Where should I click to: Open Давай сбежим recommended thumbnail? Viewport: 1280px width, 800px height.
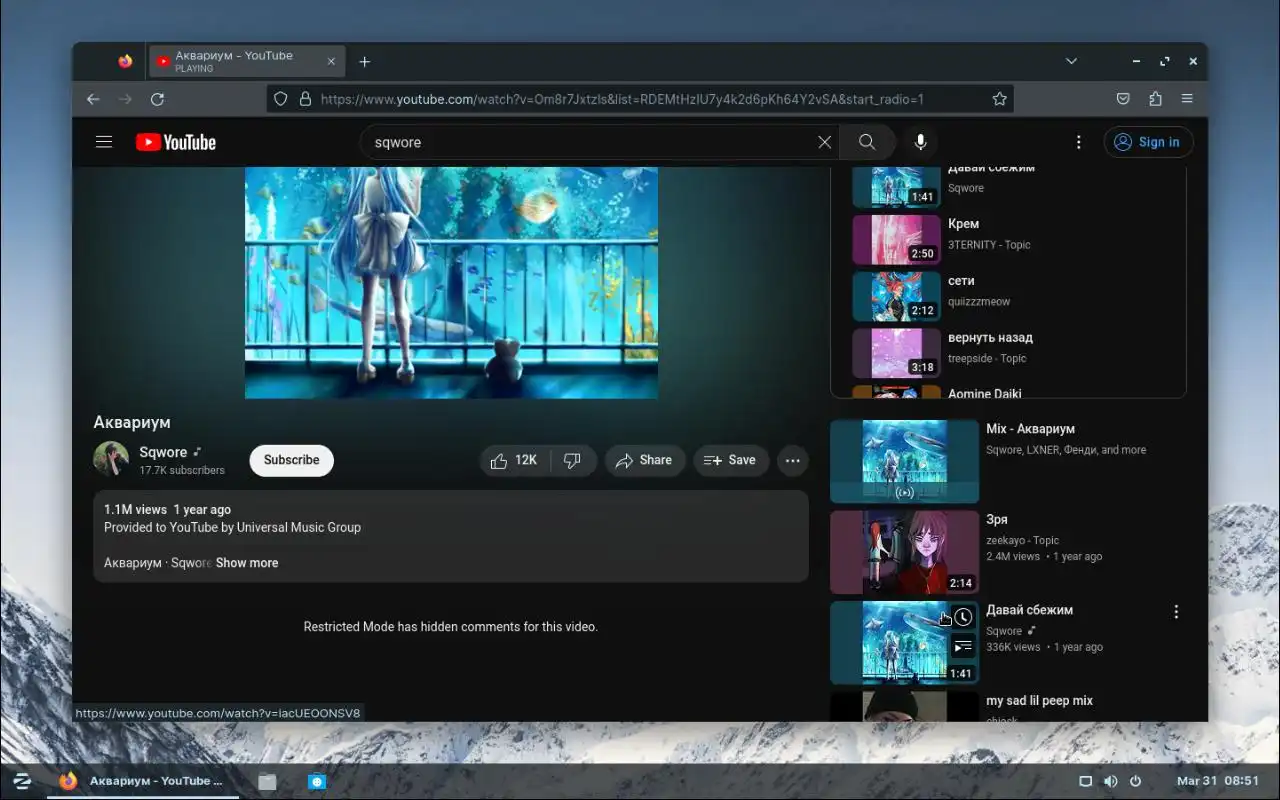[x=904, y=643]
